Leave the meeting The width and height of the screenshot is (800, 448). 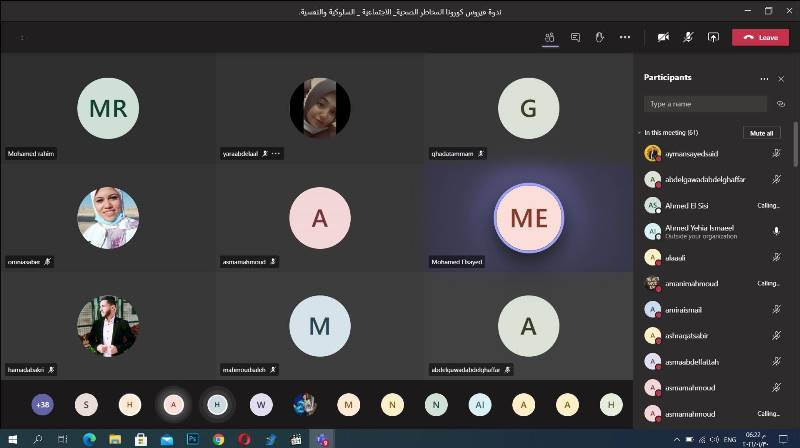760,37
